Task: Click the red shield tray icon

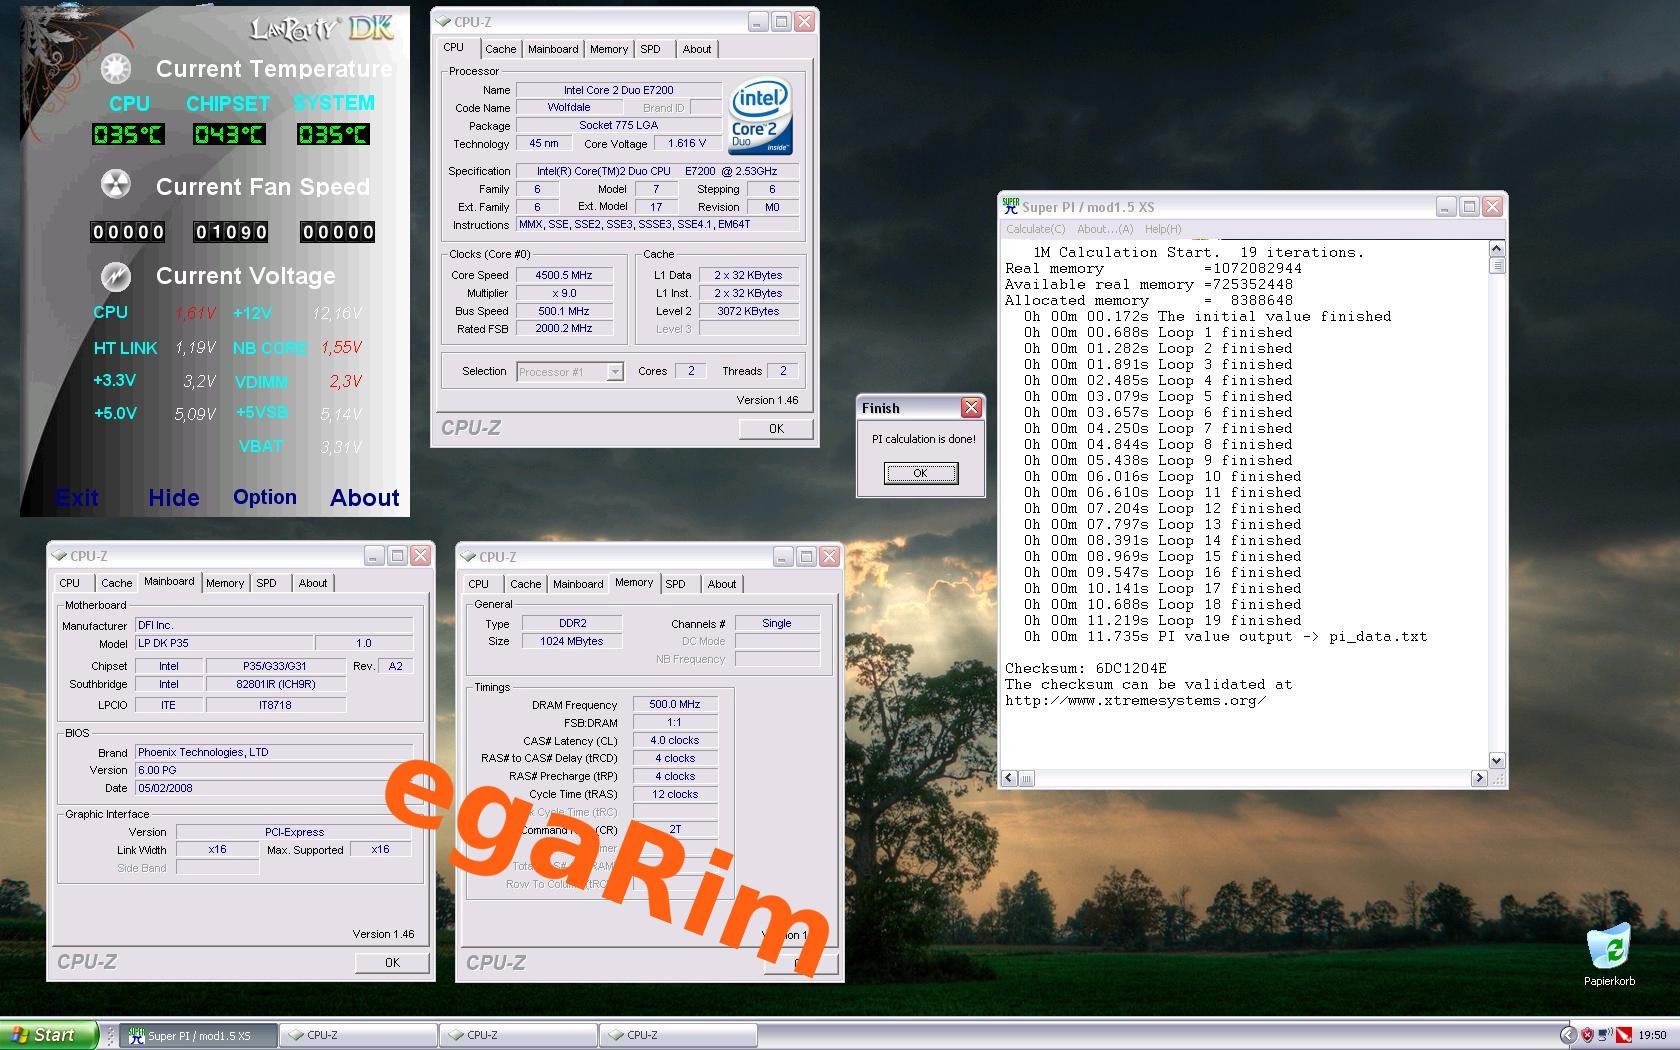Action: pos(1587,1035)
